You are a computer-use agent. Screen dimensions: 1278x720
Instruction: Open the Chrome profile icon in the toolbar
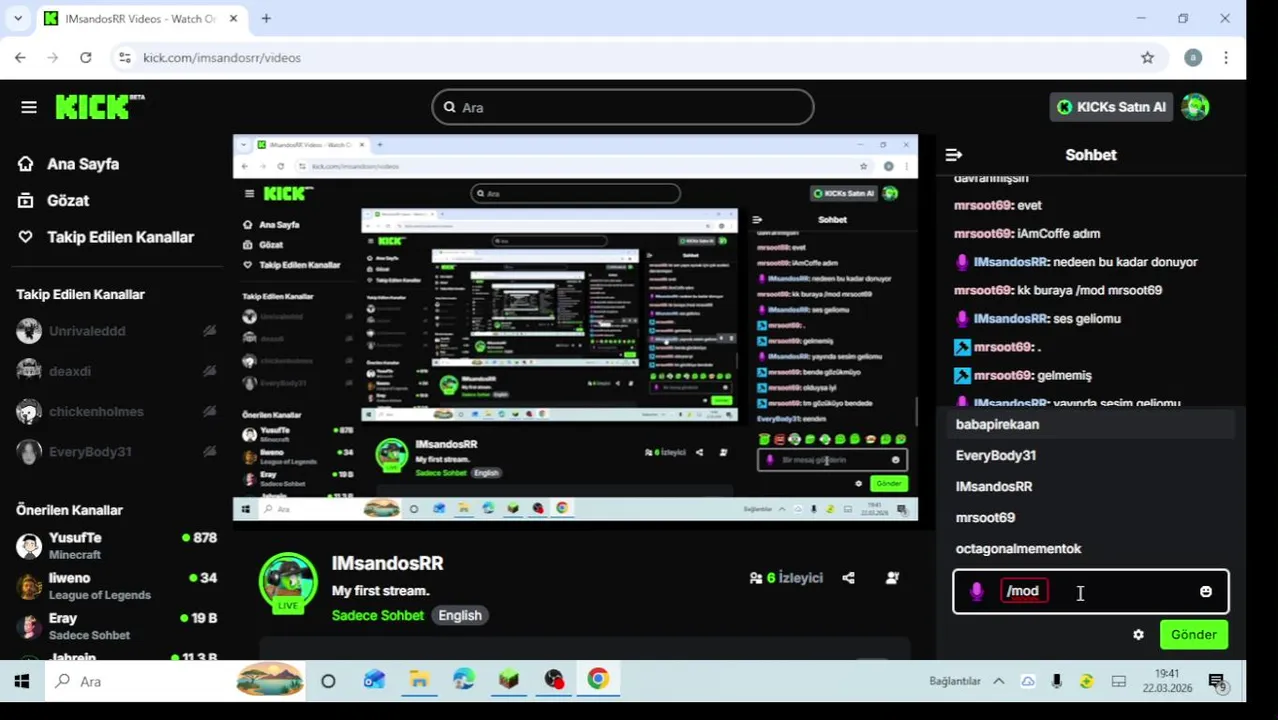click(x=1193, y=58)
